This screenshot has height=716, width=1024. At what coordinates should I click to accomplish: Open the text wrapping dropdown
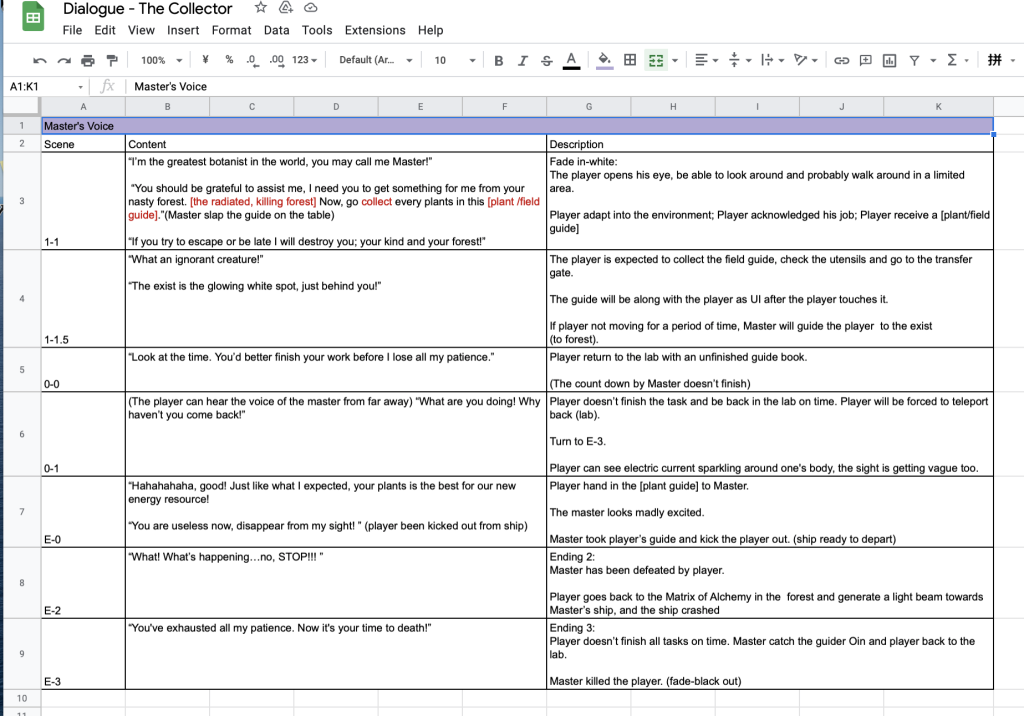coord(773,60)
